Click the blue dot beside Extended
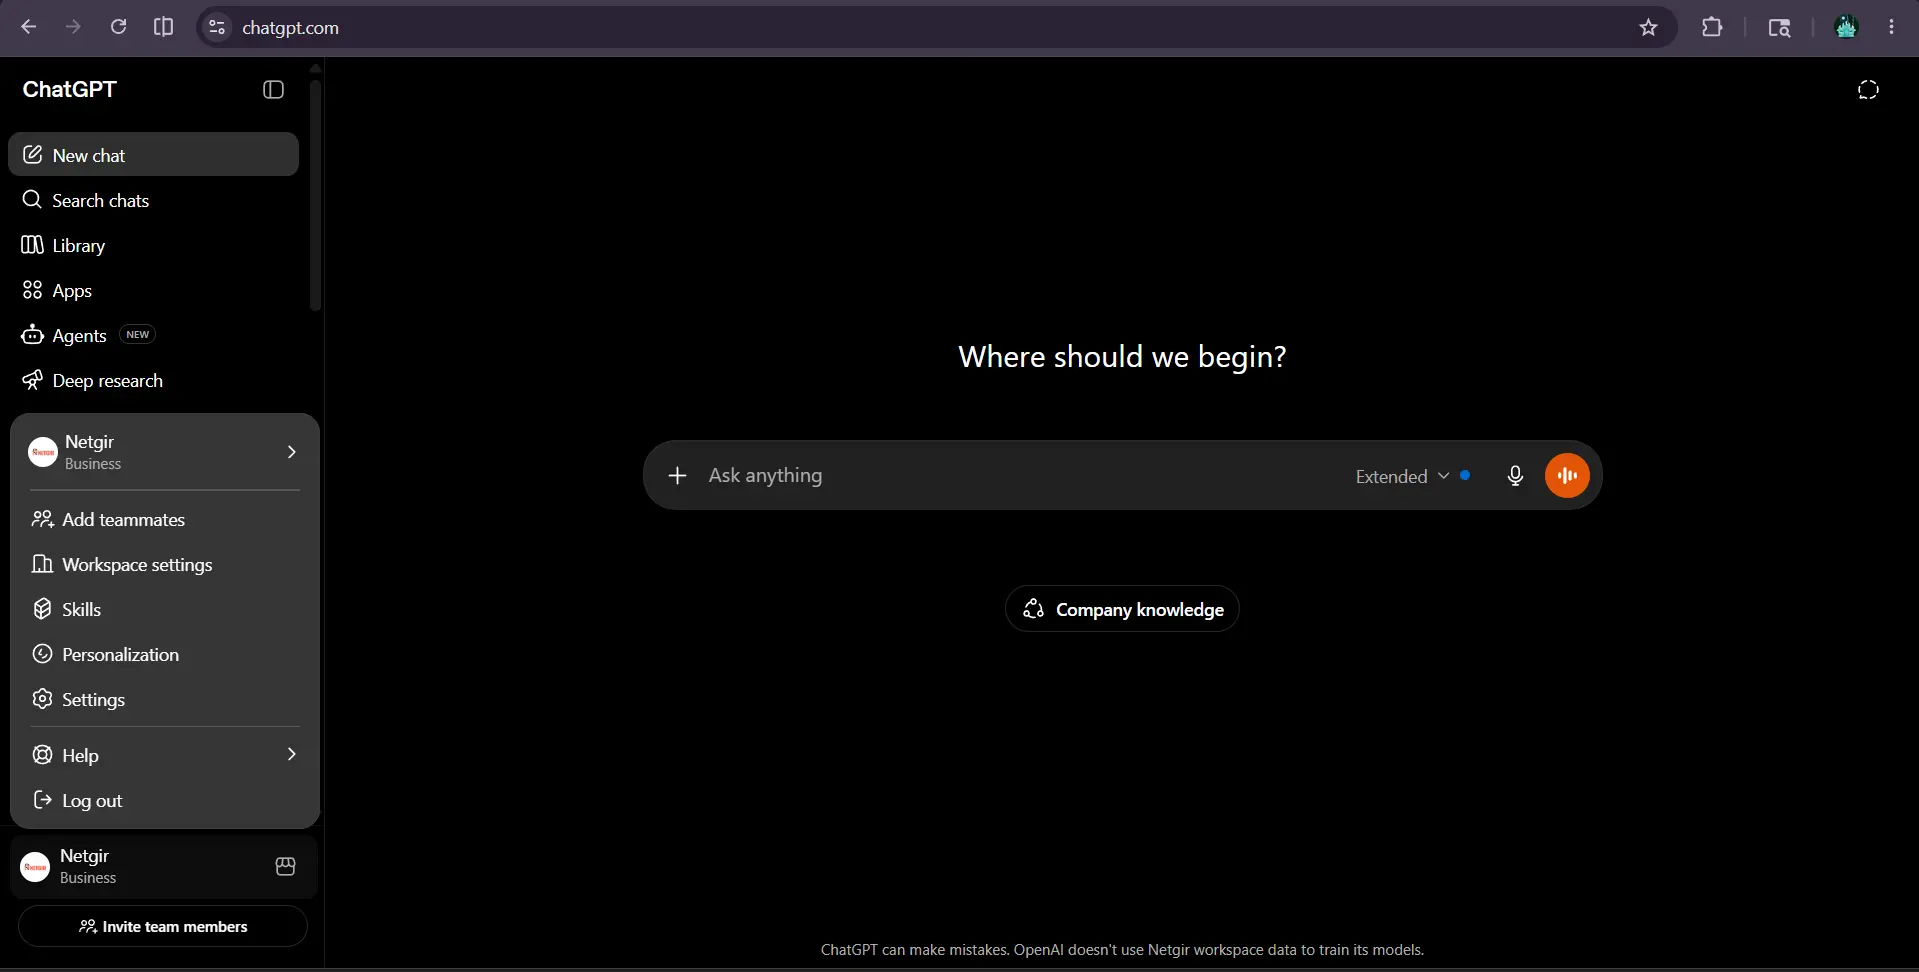The image size is (1919, 972). coord(1465,475)
